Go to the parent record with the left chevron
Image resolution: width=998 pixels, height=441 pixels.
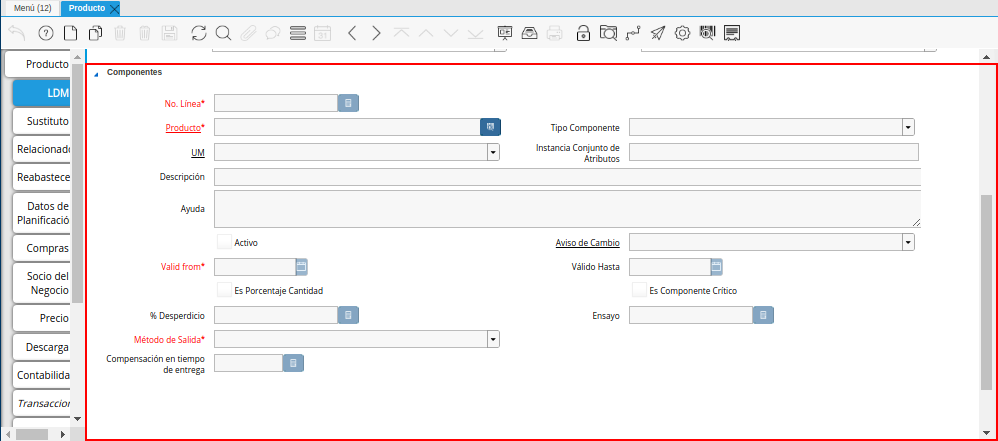(x=351, y=33)
